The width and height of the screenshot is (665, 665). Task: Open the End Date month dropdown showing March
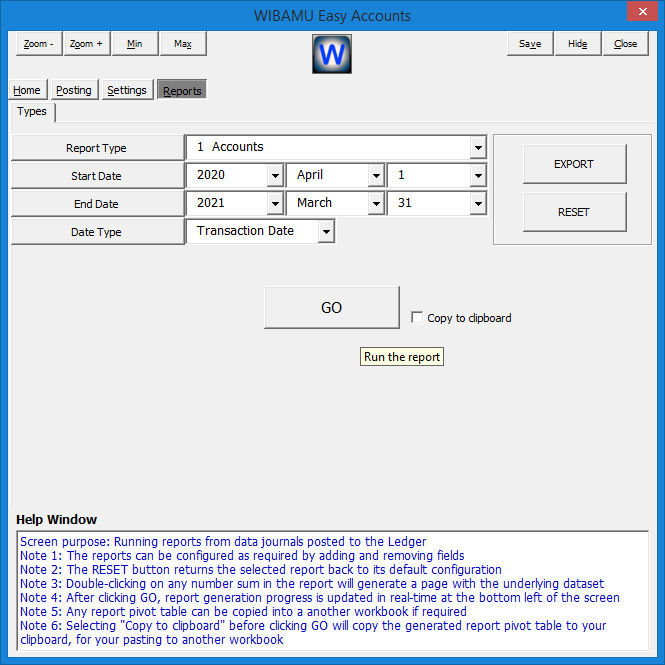(x=376, y=204)
